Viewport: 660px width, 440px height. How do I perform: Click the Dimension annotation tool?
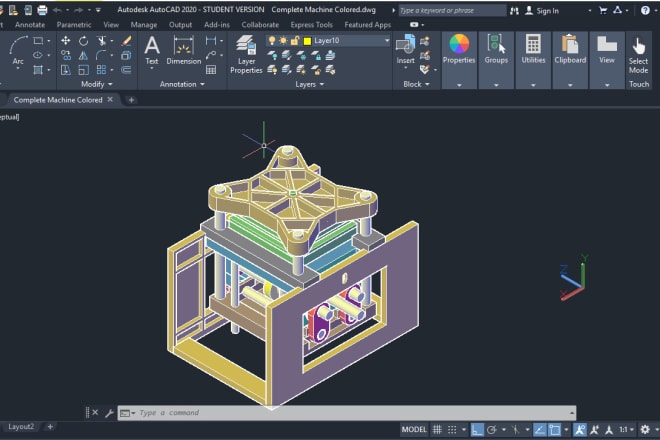click(x=184, y=50)
